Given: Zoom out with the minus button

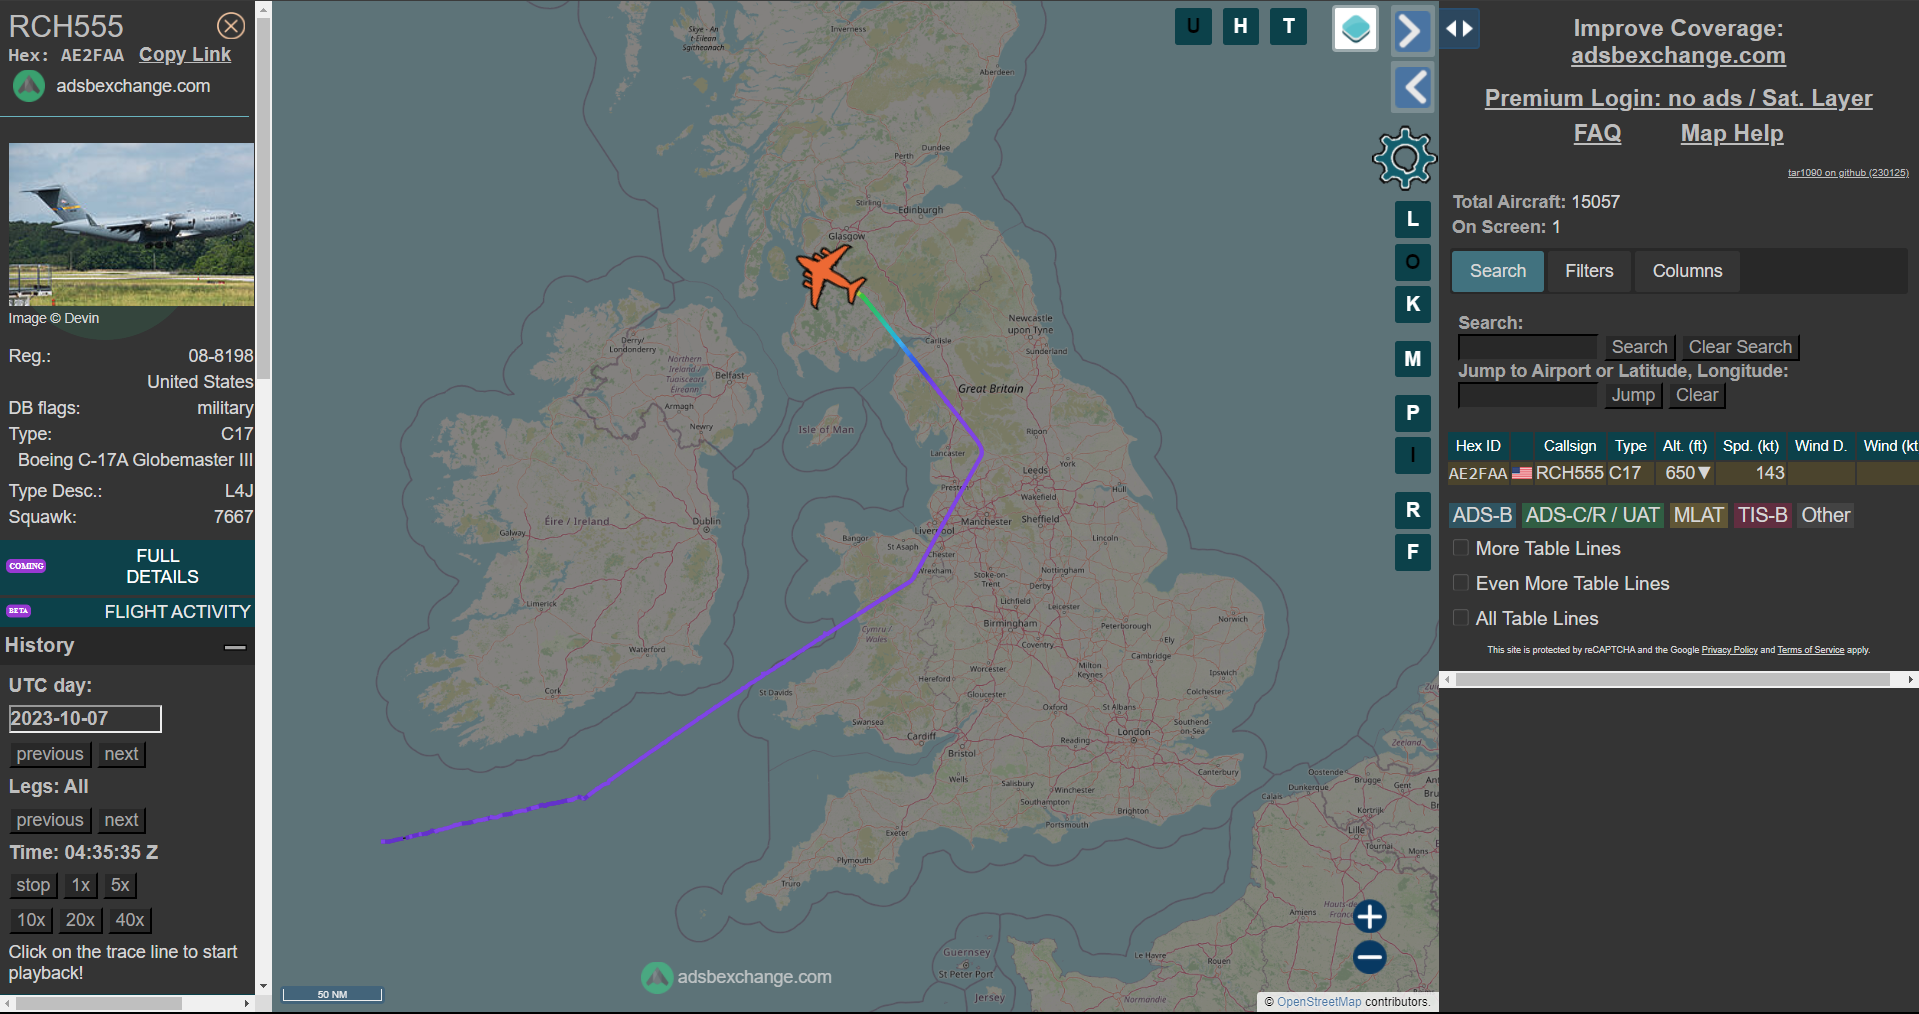Looking at the screenshot, I should (1369, 957).
